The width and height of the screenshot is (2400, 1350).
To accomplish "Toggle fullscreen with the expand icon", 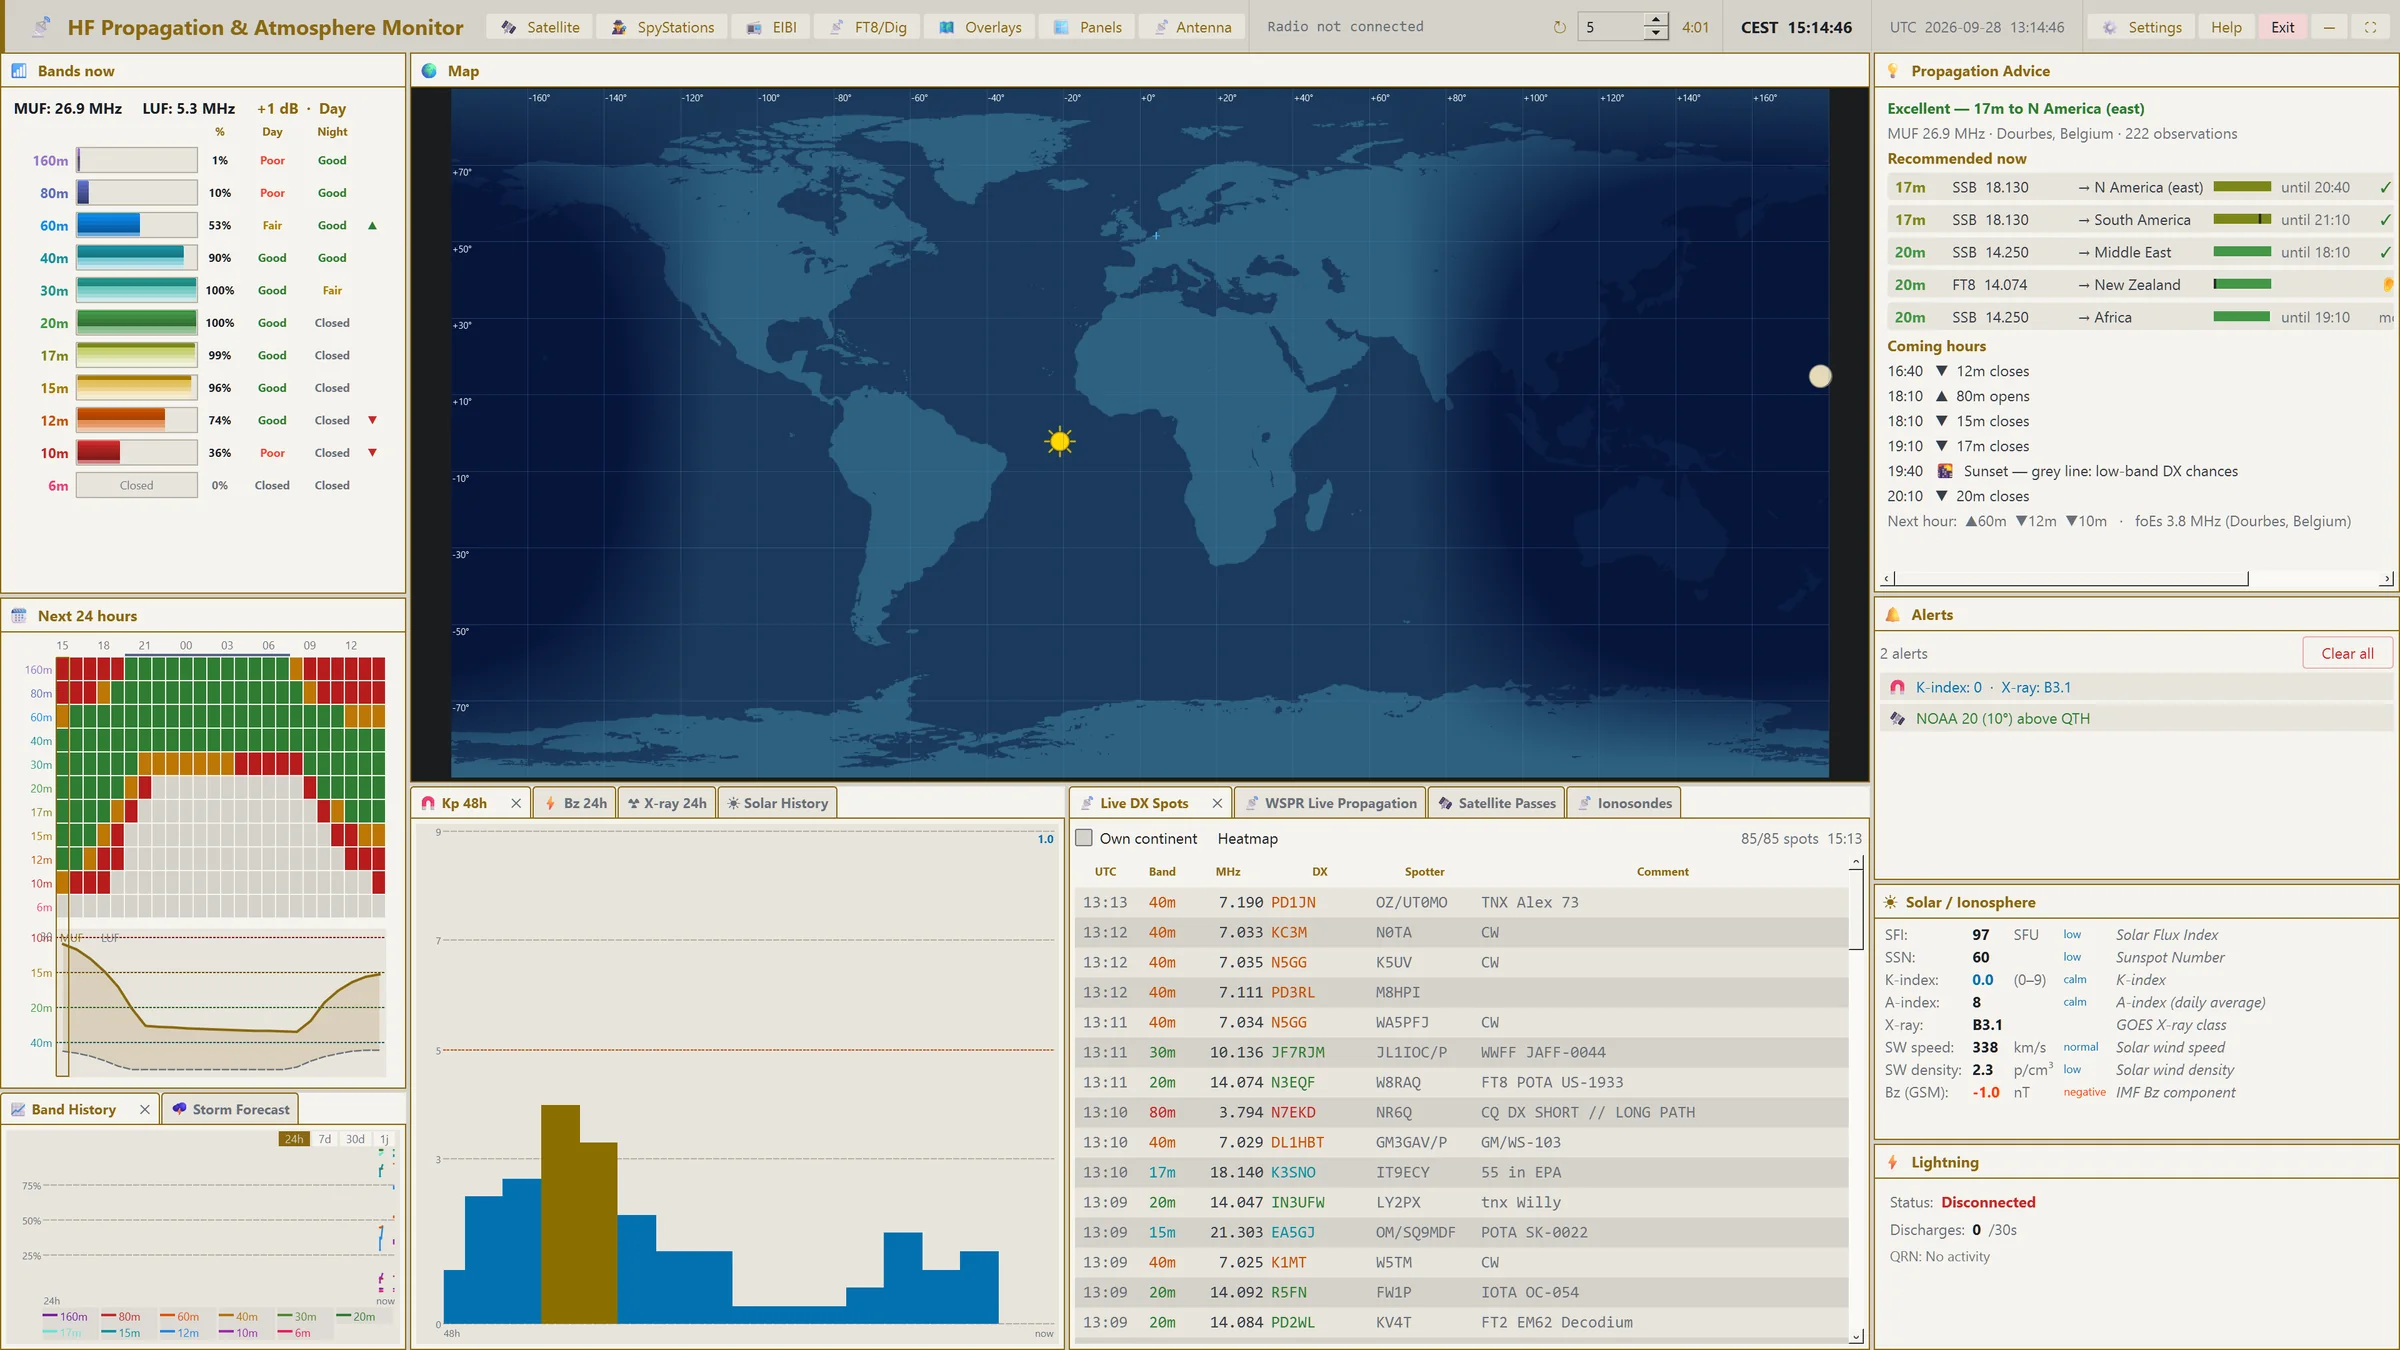I will click(2370, 27).
